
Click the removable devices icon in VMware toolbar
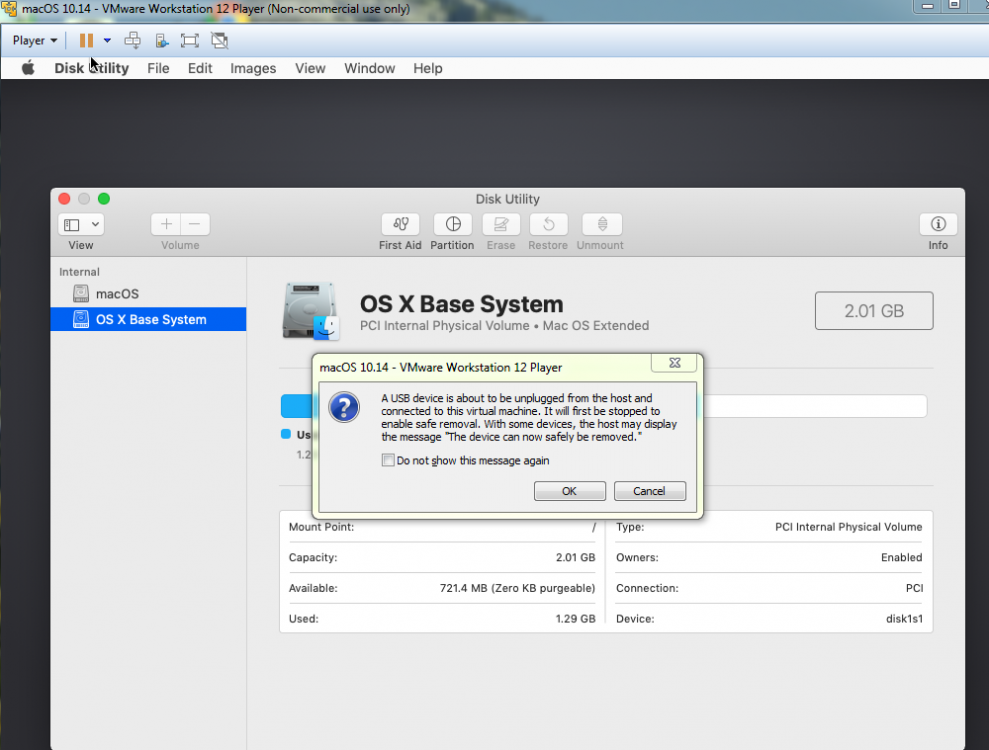point(161,40)
